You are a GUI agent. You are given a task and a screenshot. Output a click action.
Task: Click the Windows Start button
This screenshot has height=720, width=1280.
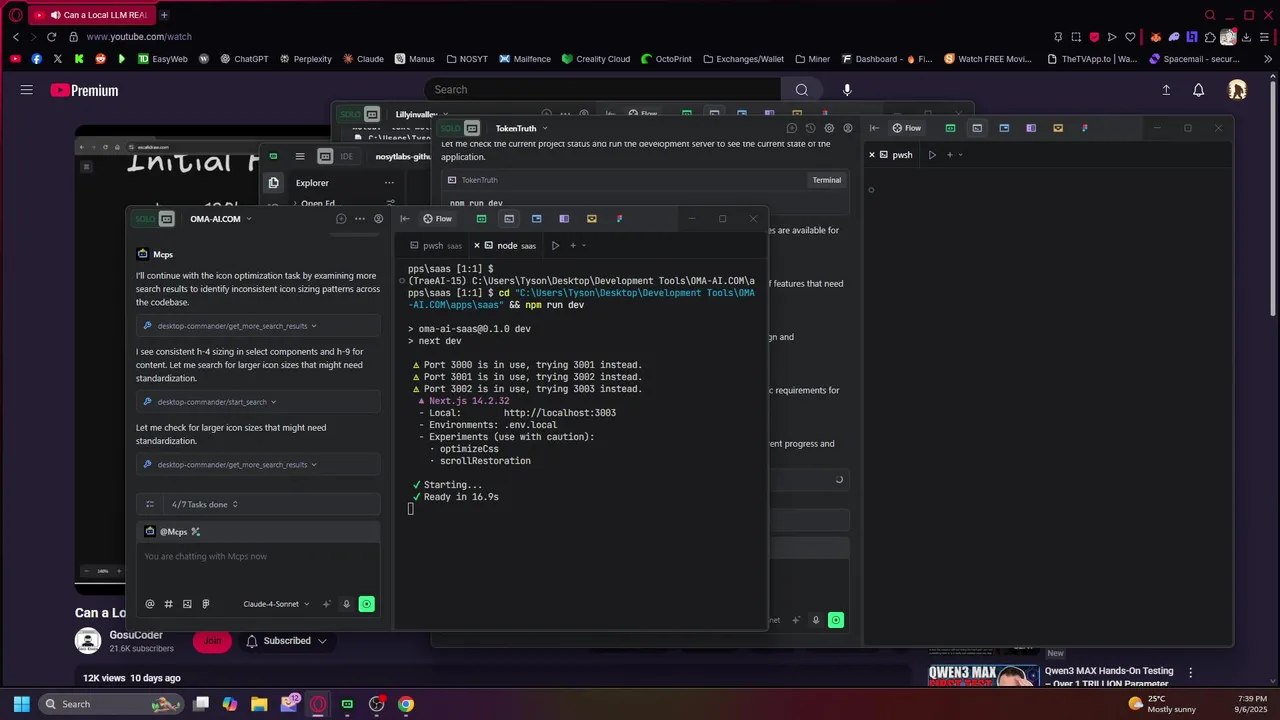tap(21, 704)
